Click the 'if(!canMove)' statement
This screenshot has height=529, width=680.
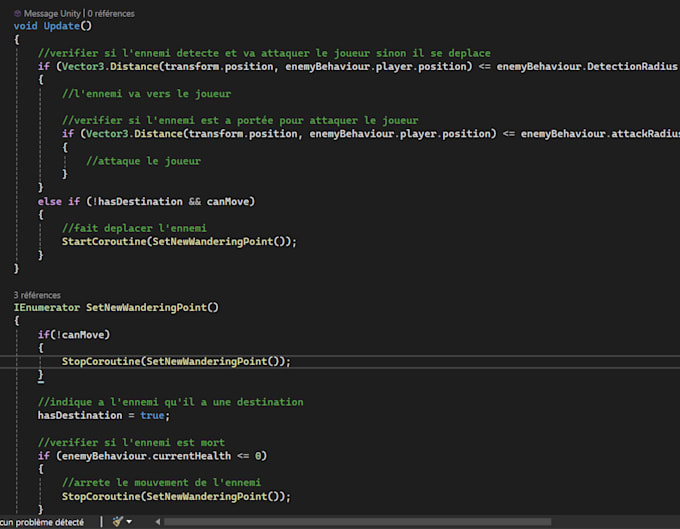[x=74, y=335]
